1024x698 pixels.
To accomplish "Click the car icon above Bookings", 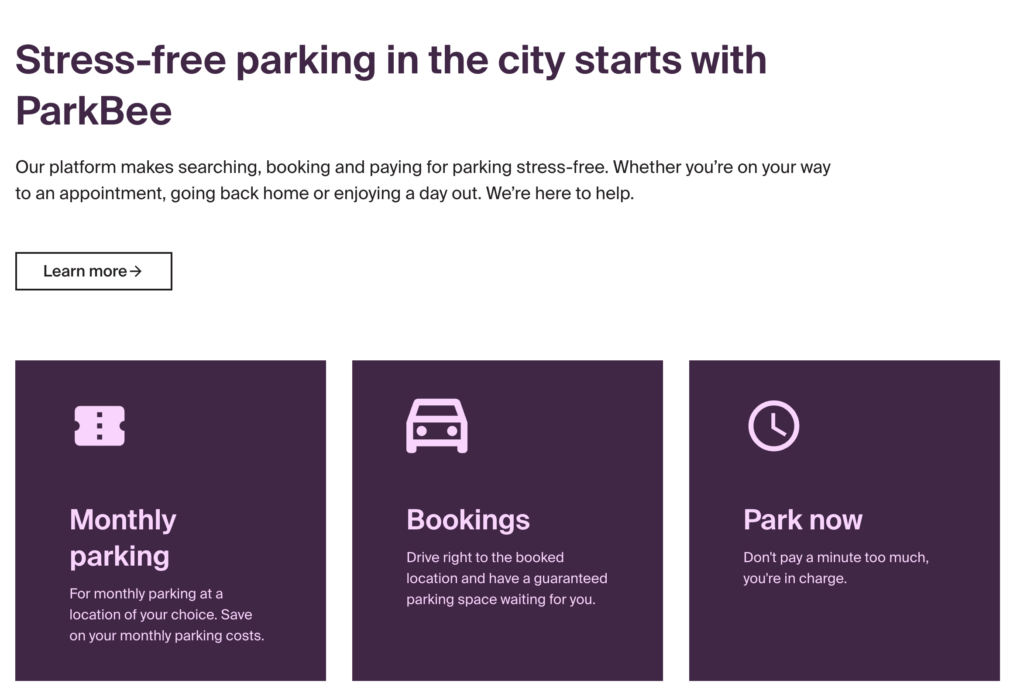I will pyautogui.click(x=437, y=426).
